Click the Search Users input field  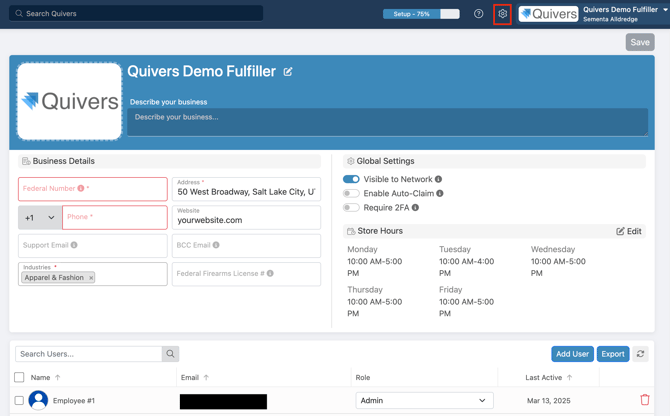coord(88,354)
